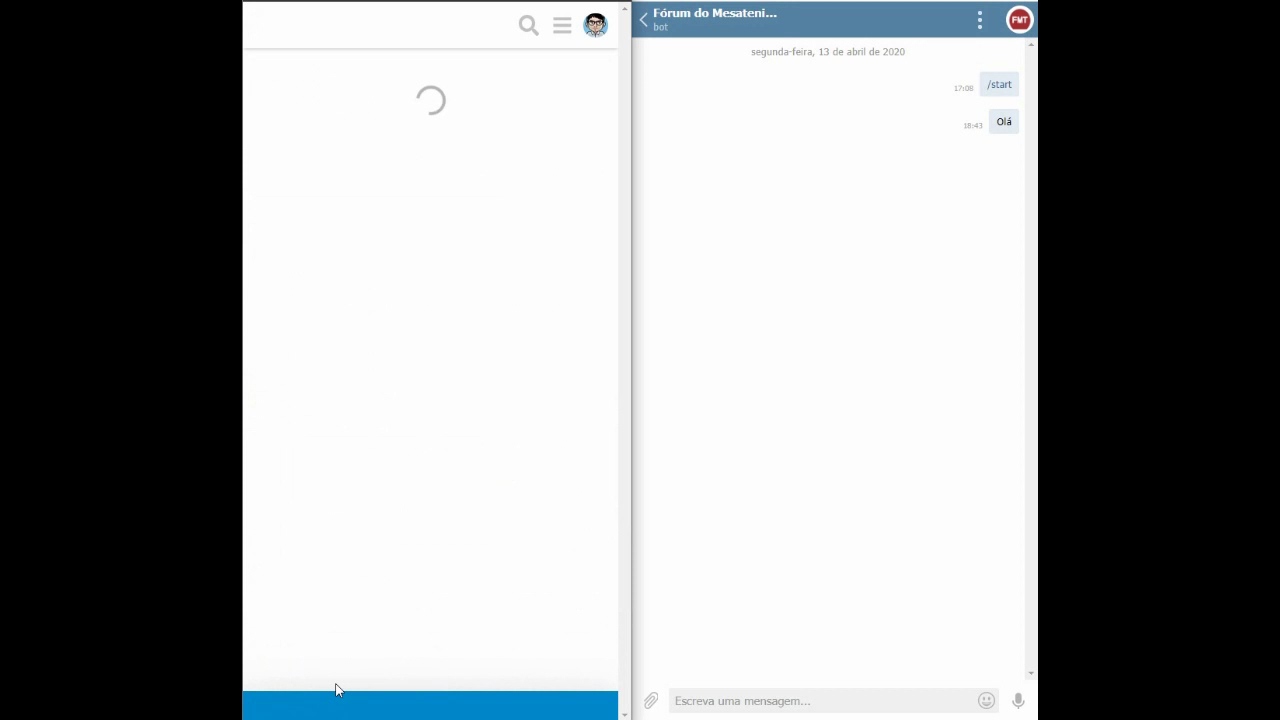Screen dimensions: 1280x720
Task: Open the hamburger menu icon
Action: point(562,26)
